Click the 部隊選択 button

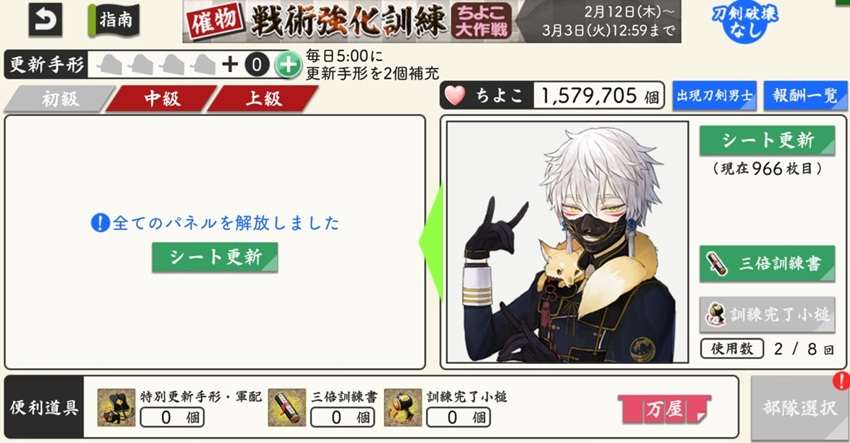click(x=800, y=408)
